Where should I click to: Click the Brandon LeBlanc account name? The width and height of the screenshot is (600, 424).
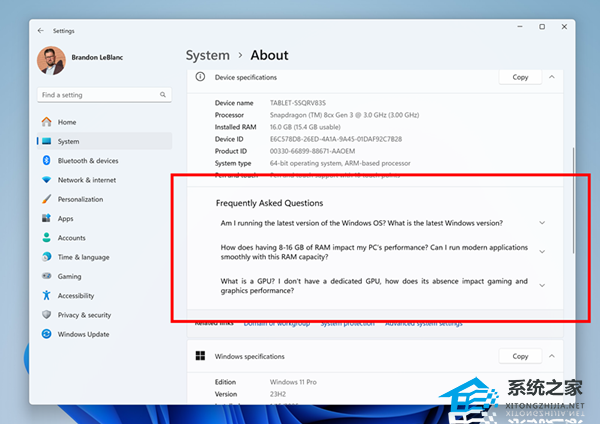(x=97, y=57)
